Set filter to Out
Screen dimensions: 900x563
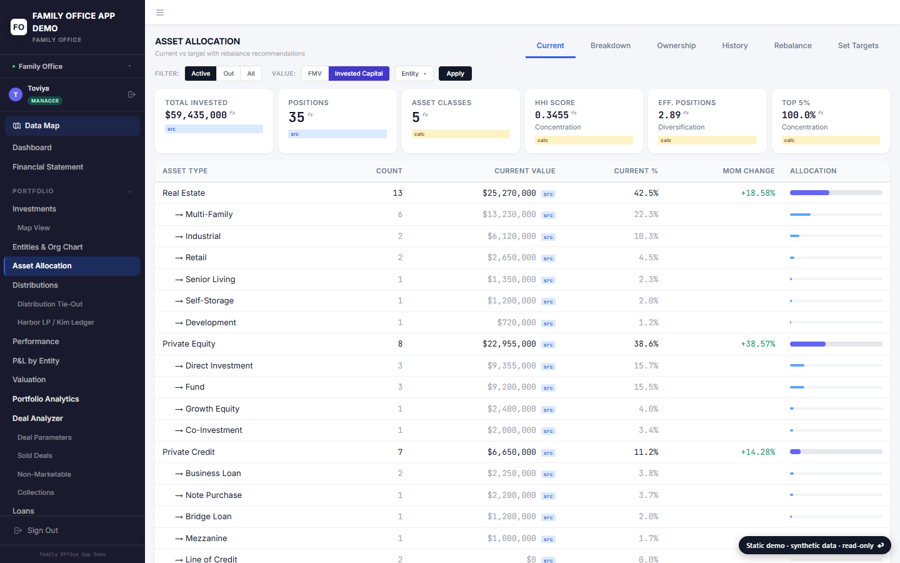[x=228, y=73]
